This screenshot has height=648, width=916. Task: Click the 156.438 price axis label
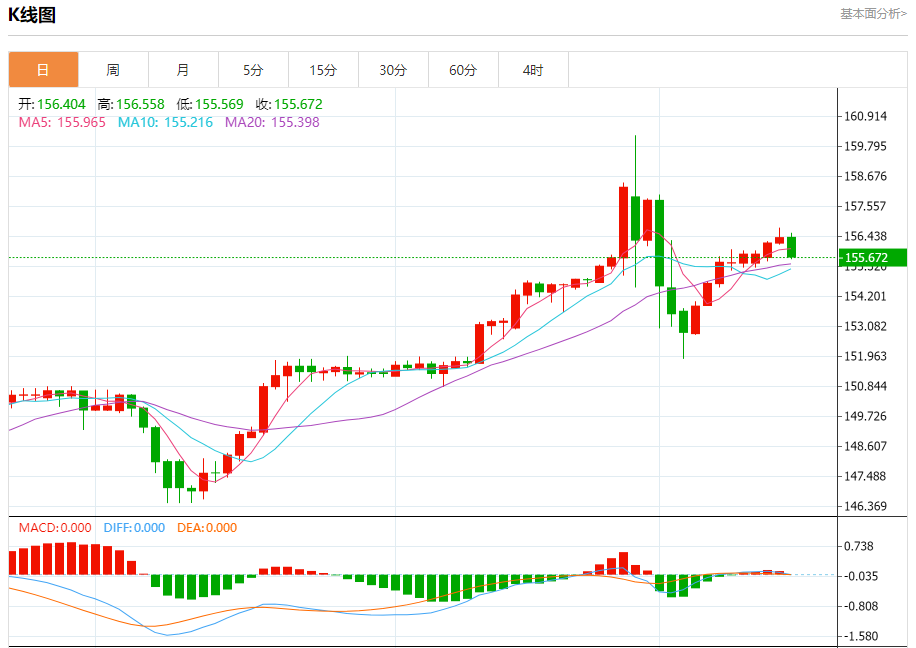coord(865,236)
